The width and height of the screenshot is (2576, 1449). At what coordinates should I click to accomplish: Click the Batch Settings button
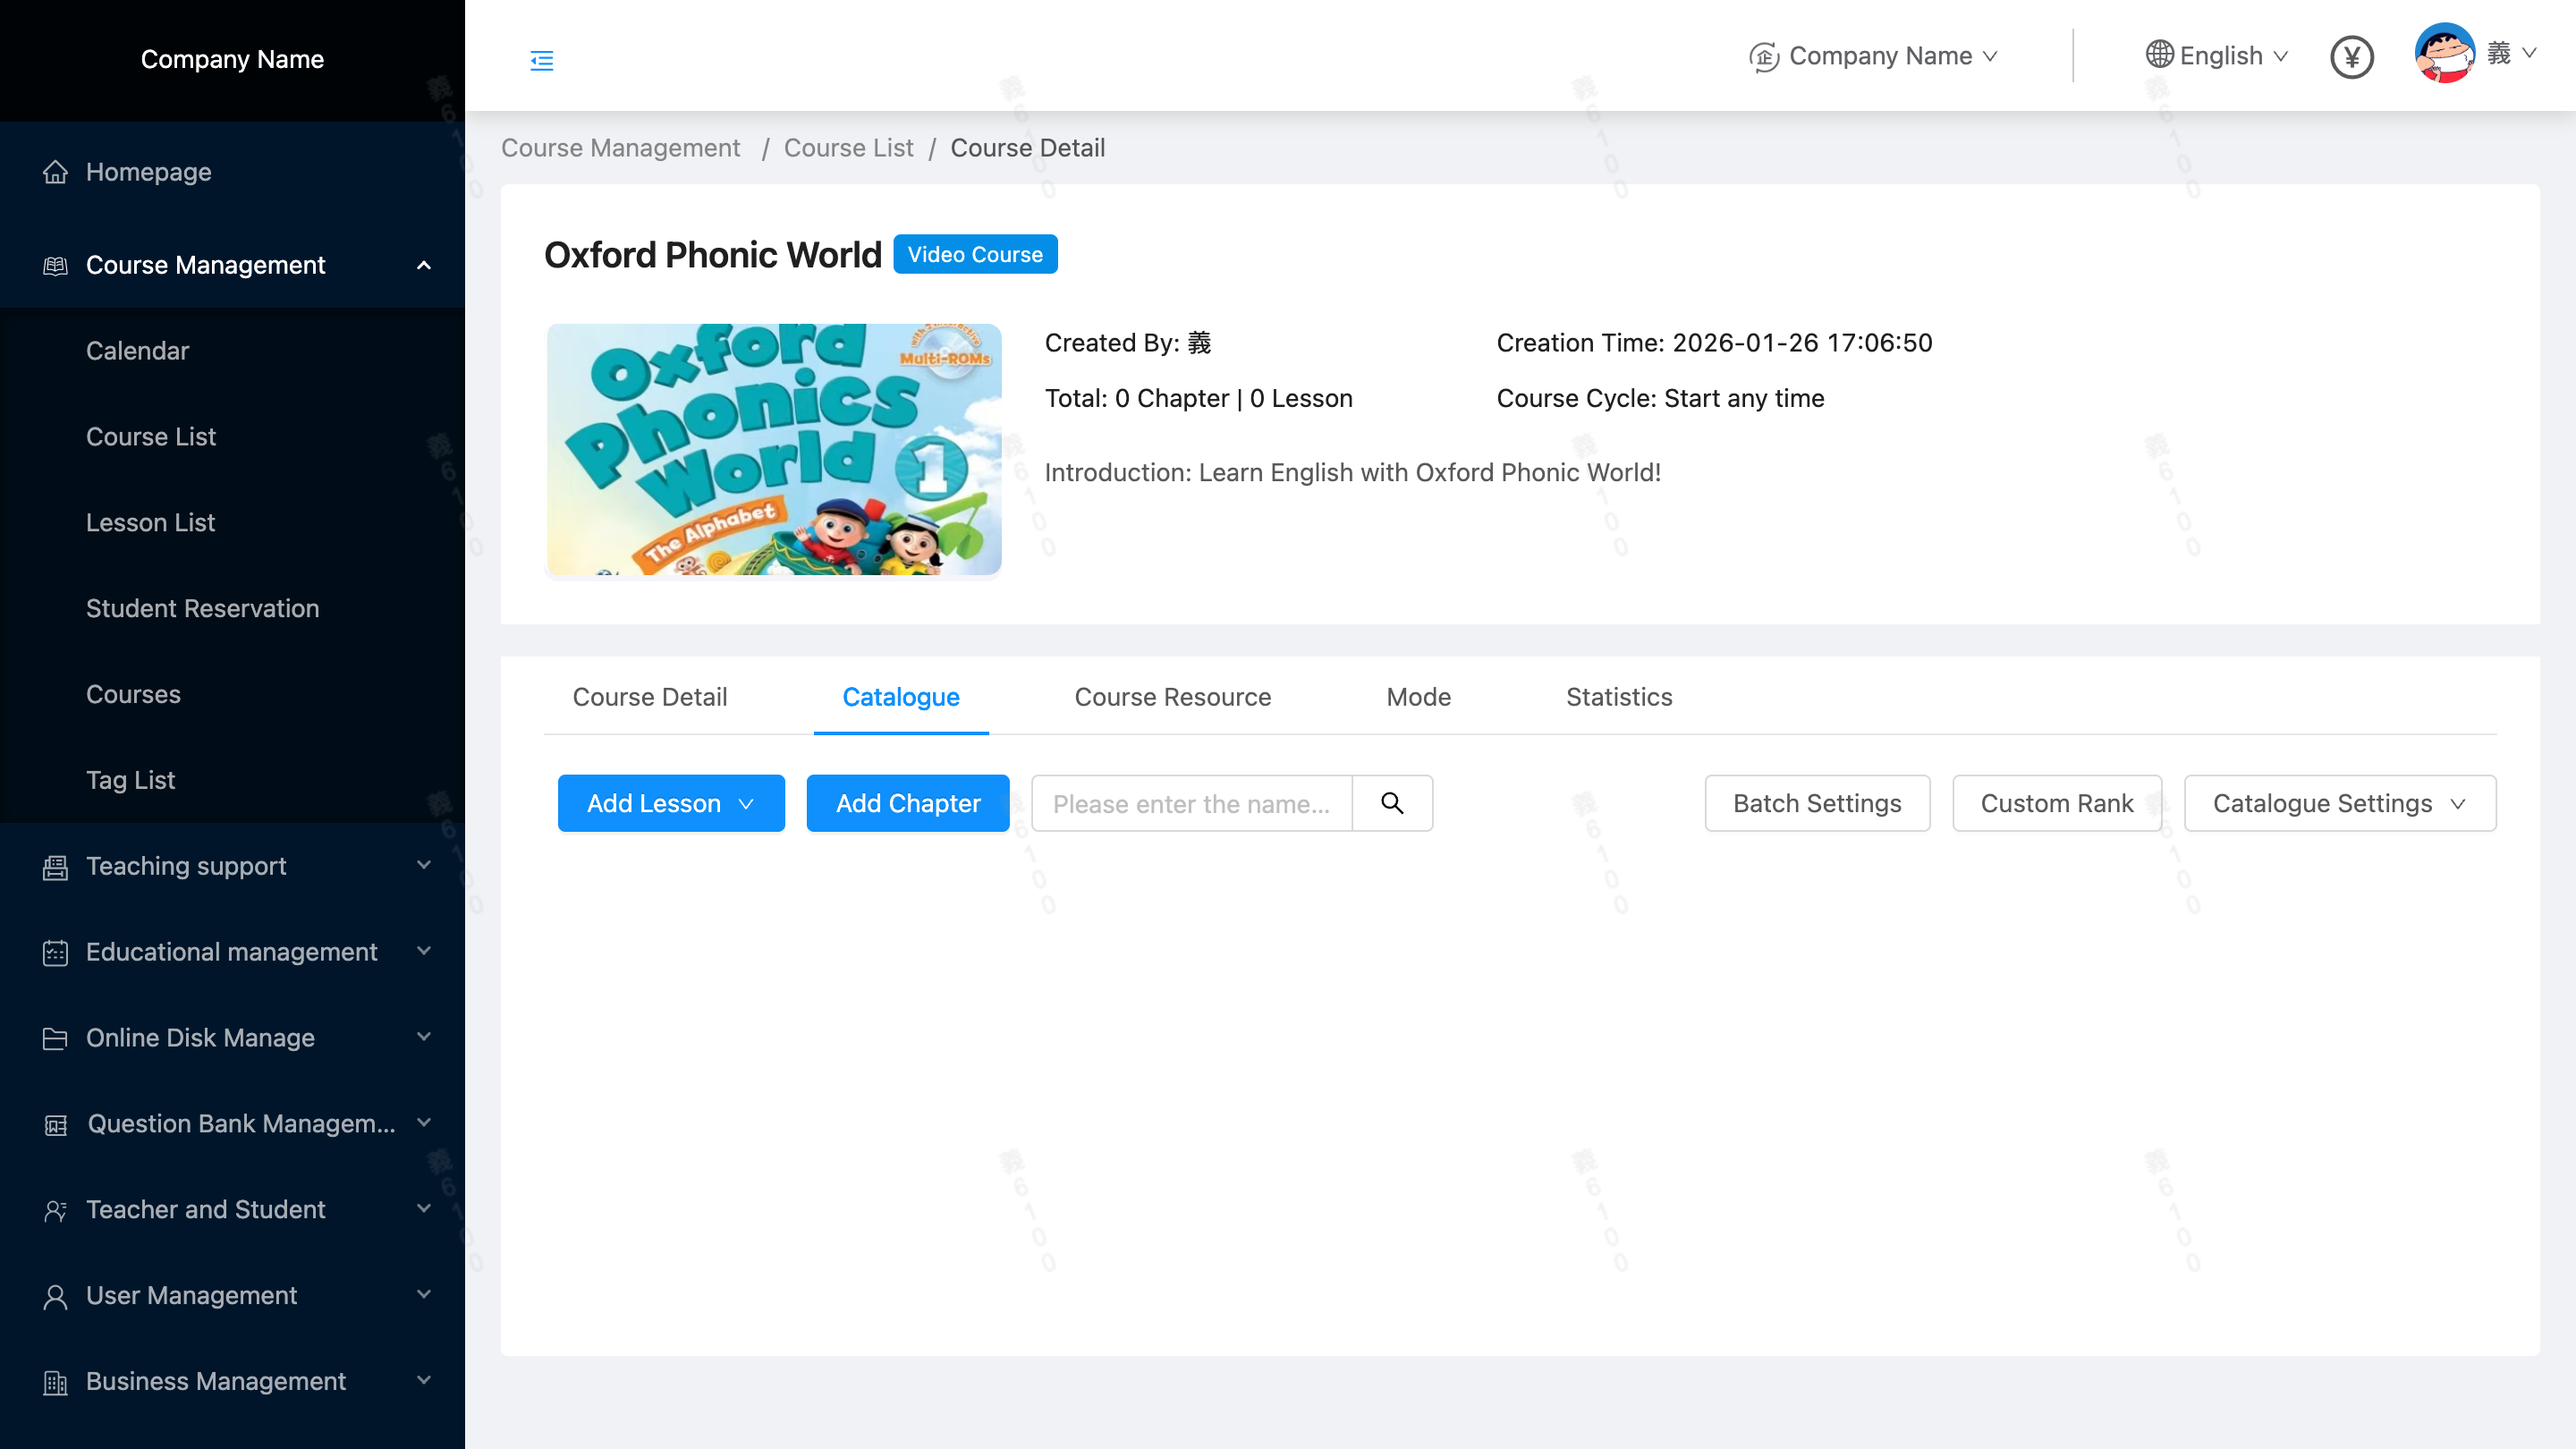click(1816, 803)
